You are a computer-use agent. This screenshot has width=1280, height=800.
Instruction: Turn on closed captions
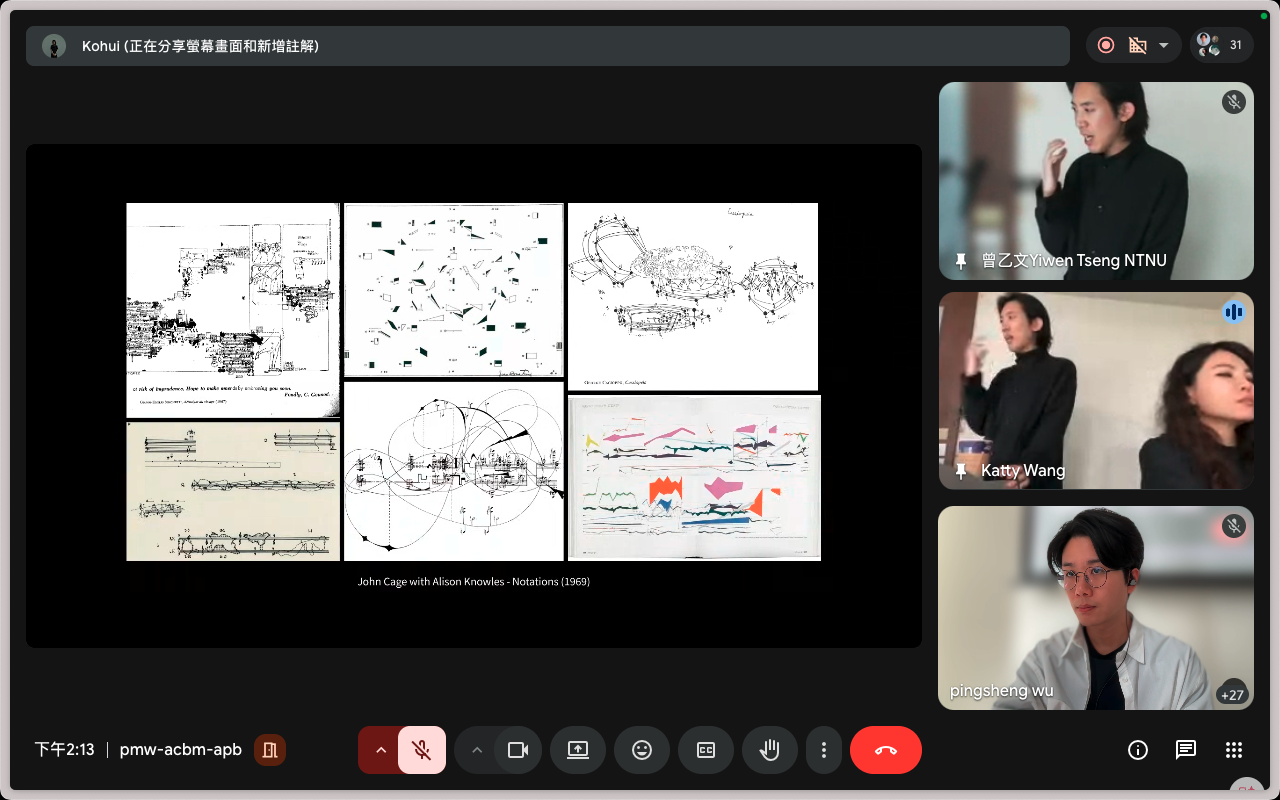click(706, 750)
